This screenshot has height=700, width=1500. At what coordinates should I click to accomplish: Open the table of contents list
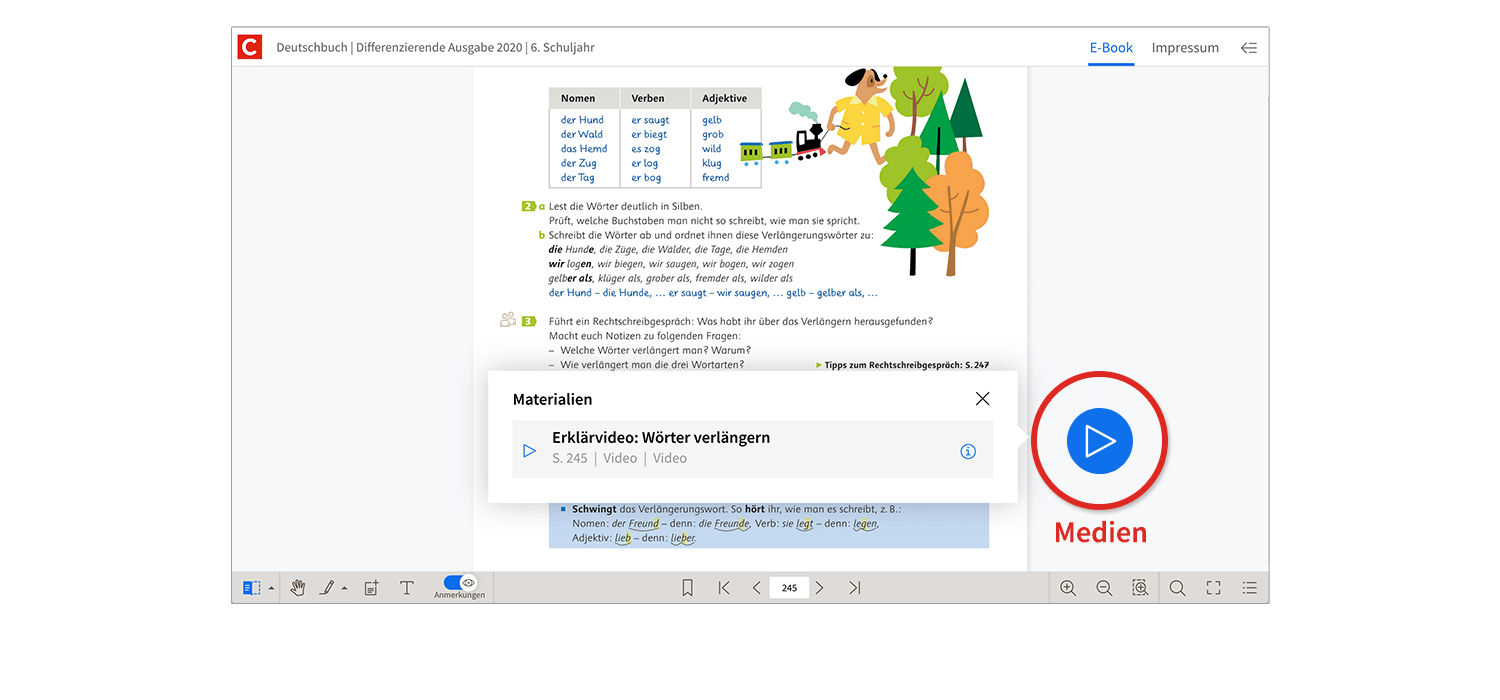pyautogui.click(x=1249, y=588)
